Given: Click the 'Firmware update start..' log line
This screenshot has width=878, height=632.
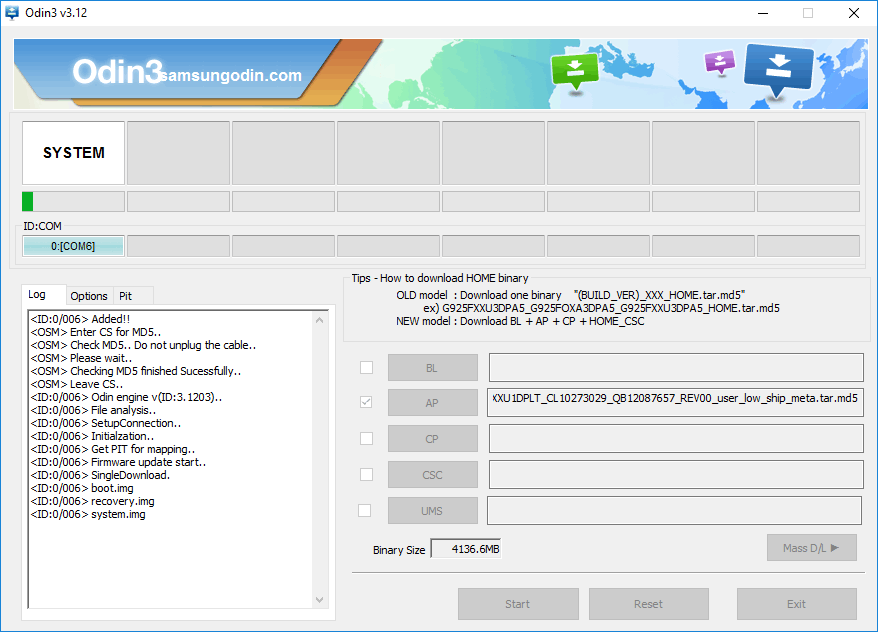Looking at the screenshot, I should tap(118, 462).
